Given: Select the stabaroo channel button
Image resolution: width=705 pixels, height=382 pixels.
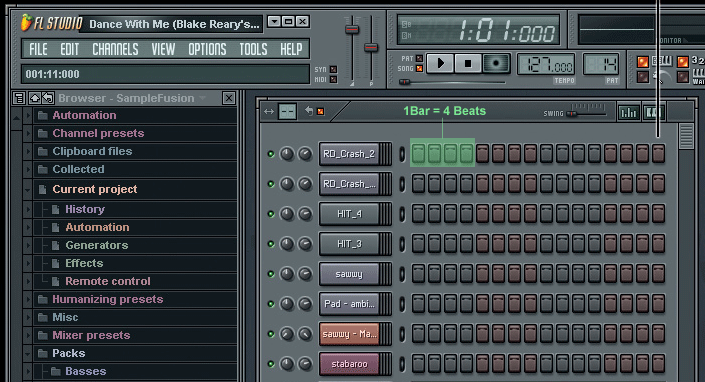Looking at the screenshot, I should (x=349, y=364).
